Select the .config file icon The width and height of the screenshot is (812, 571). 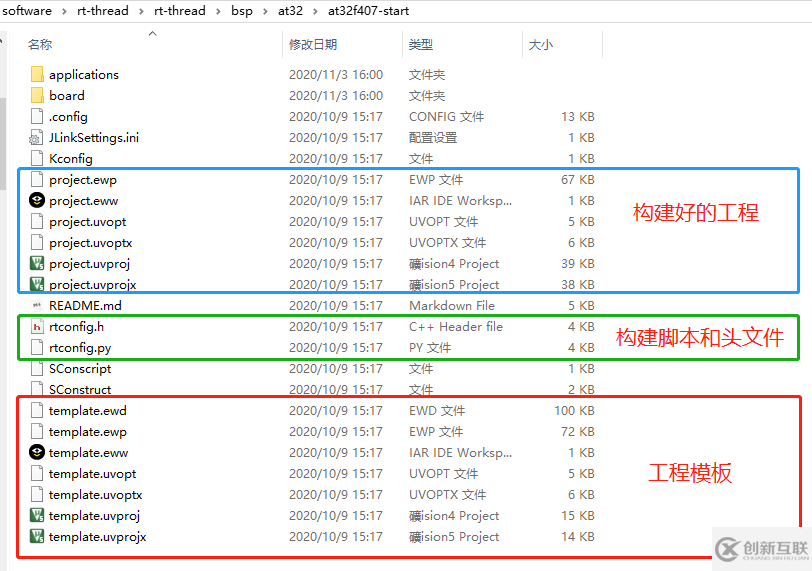pyautogui.click(x=37, y=116)
